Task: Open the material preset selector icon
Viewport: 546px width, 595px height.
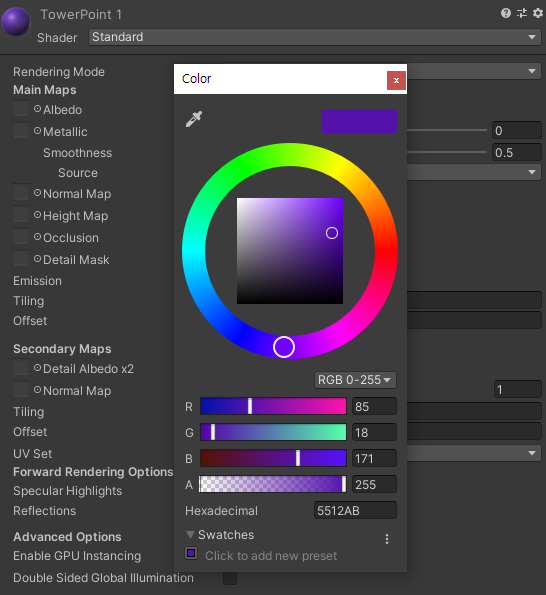Action: pyautogui.click(x=522, y=13)
